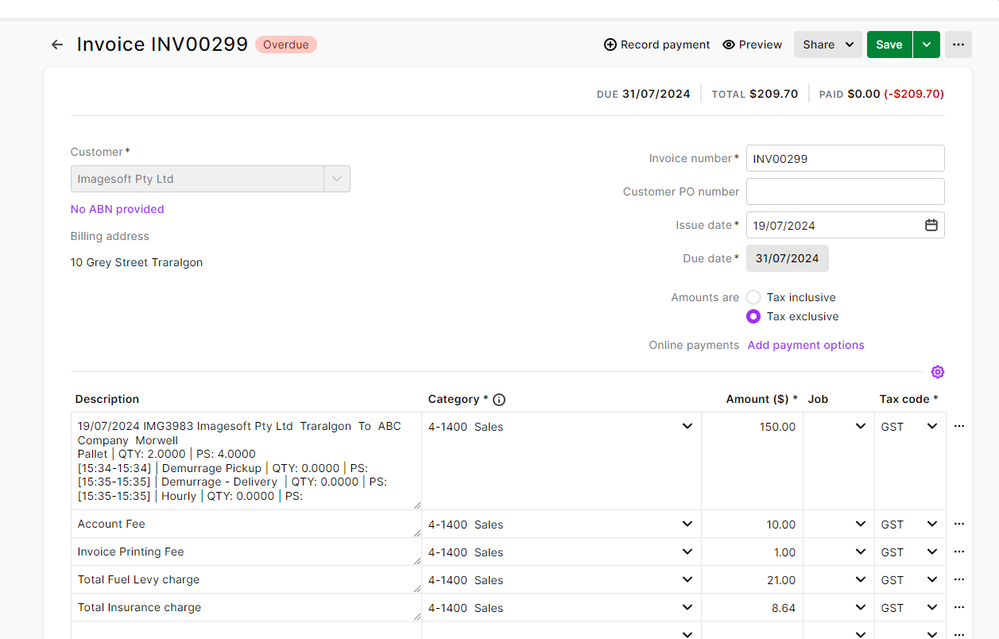
Task: Select the Tax inclusive radio button
Action: [x=753, y=298]
